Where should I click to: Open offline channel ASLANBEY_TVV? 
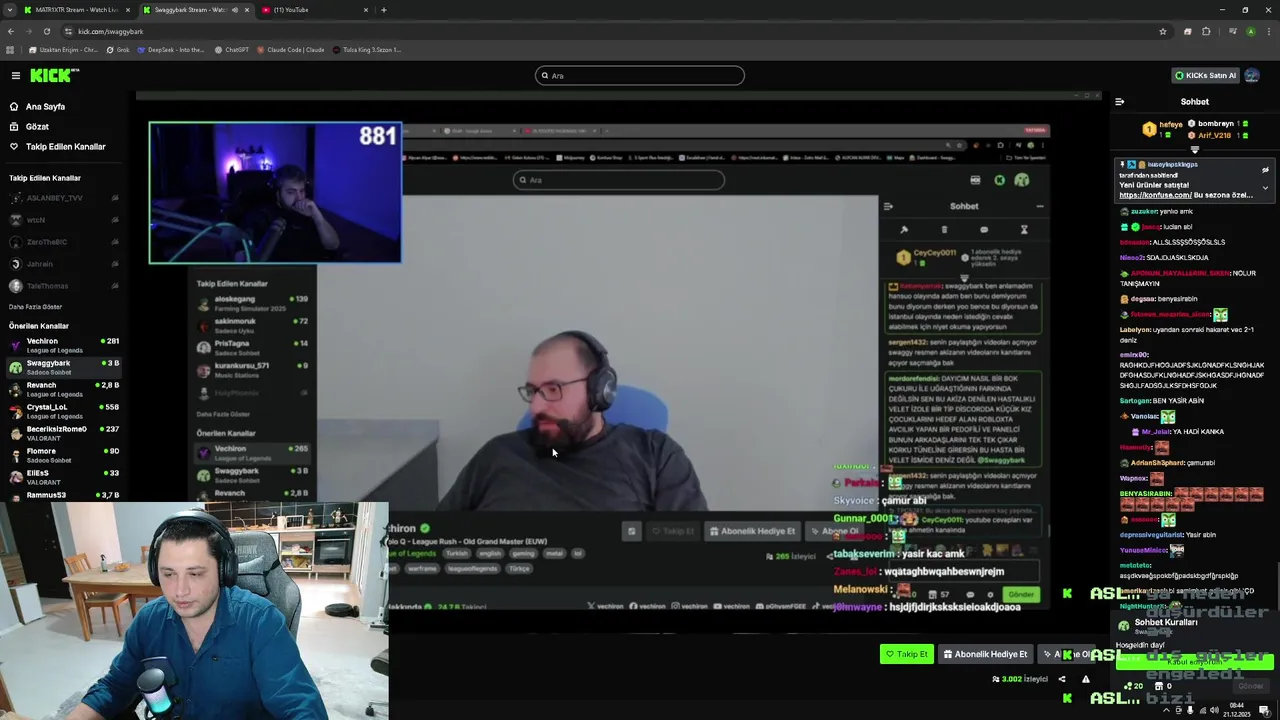(x=65, y=198)
